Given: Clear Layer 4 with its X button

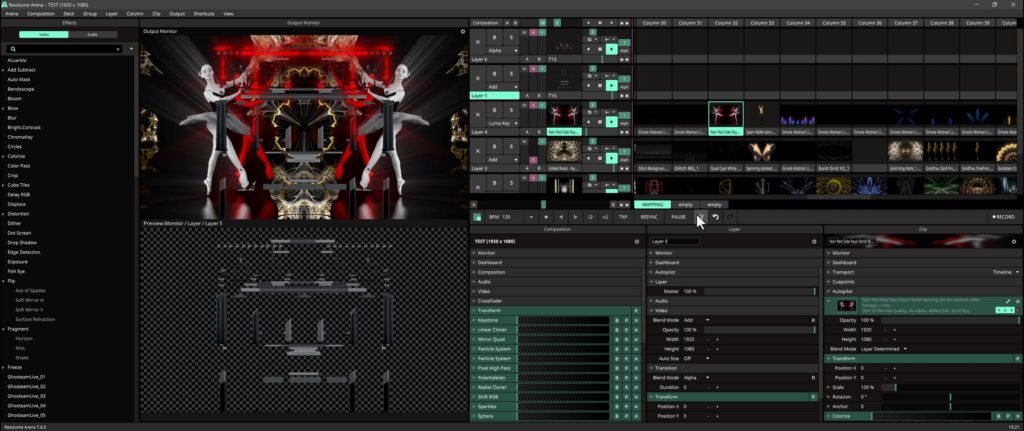Looking at the screenshot, I should click(478, 114).
